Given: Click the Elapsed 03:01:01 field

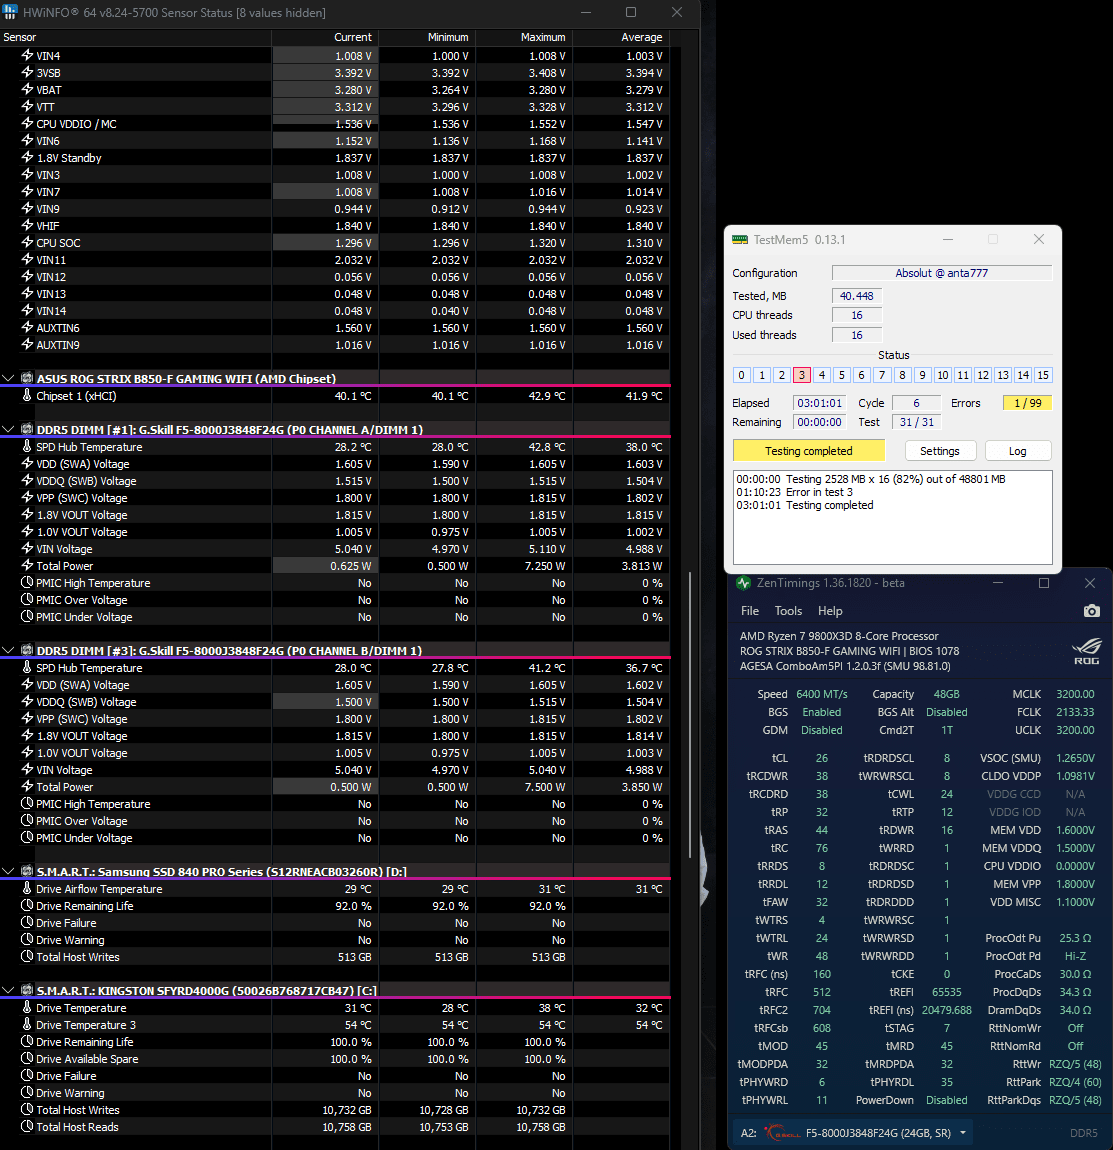Looking at the screenshot, I should click(819, 403).
